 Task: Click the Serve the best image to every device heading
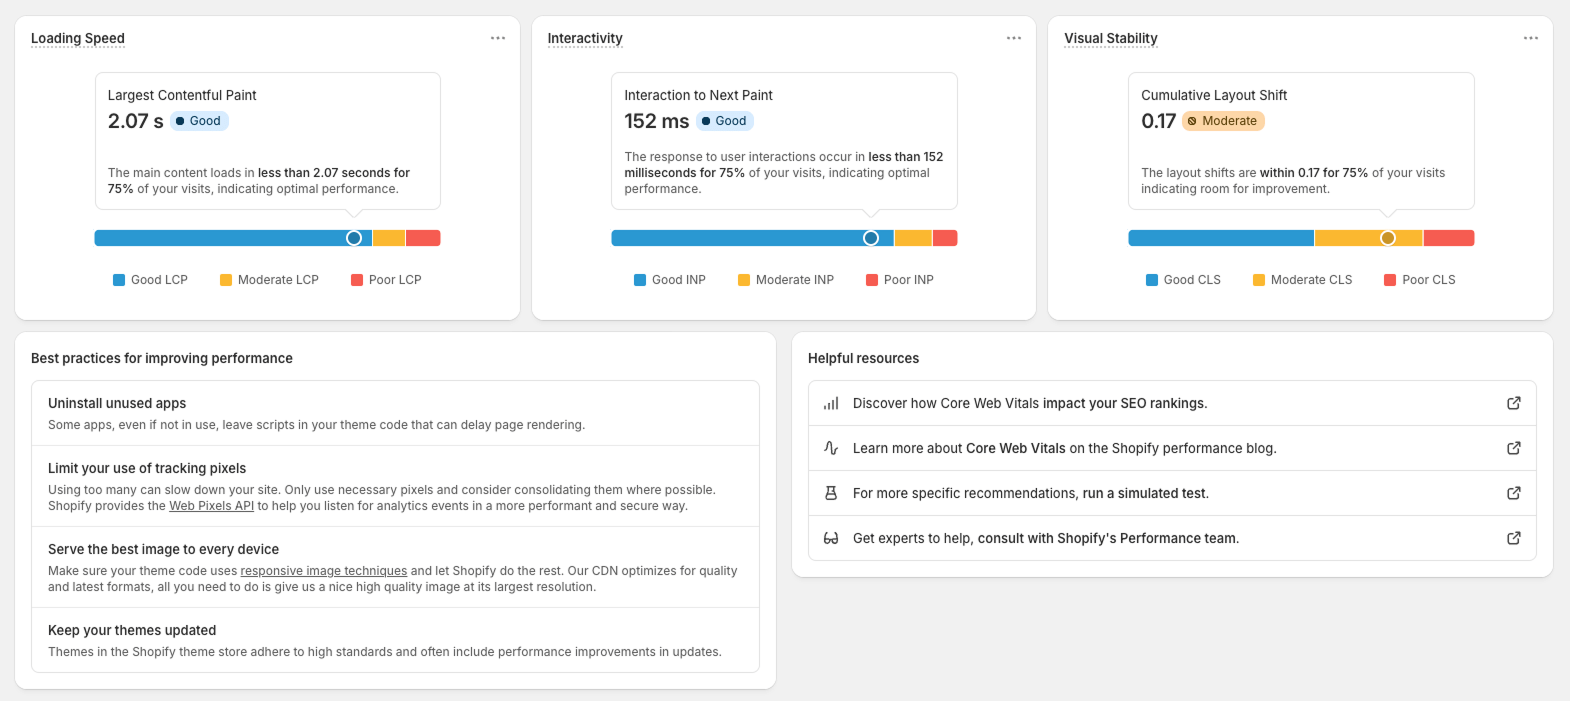pyautogui.click(x=163, y=549)
